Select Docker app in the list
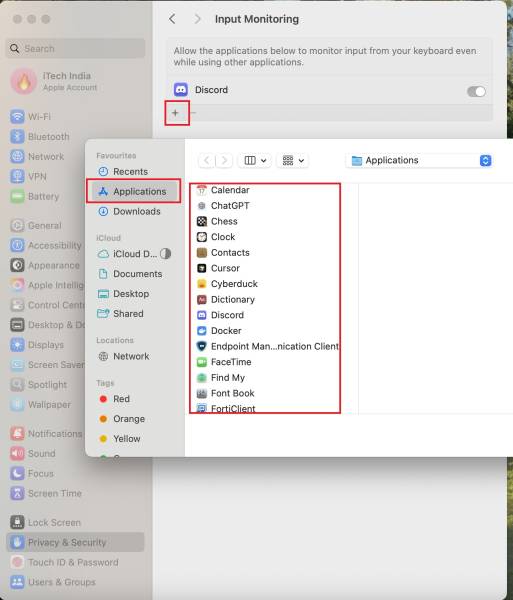The image size is (513, 600). (x=219, y=331)
